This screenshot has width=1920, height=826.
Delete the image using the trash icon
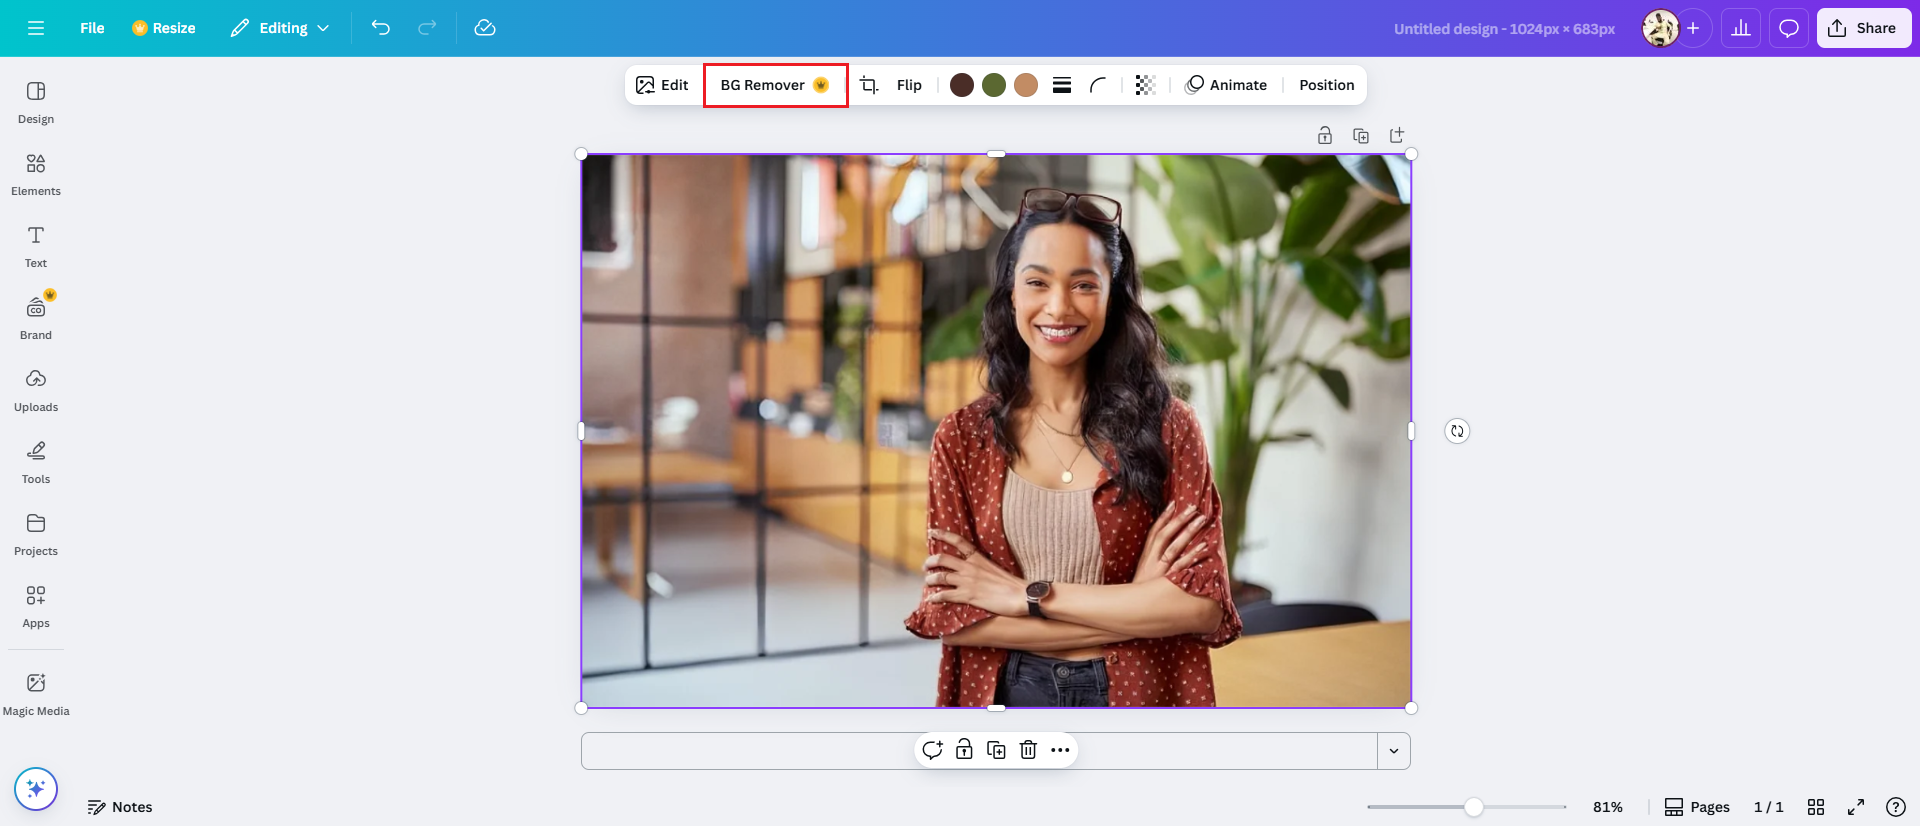point(1028,750)
